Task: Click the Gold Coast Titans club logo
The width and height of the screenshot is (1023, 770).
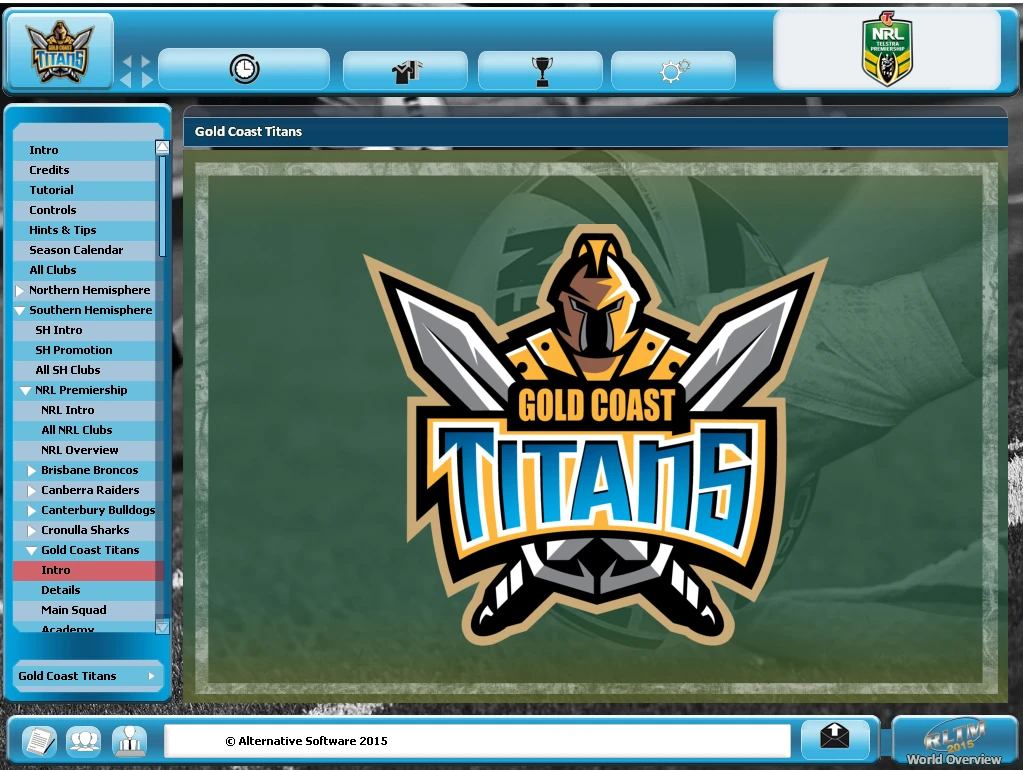Action: (x=59, y=52)
